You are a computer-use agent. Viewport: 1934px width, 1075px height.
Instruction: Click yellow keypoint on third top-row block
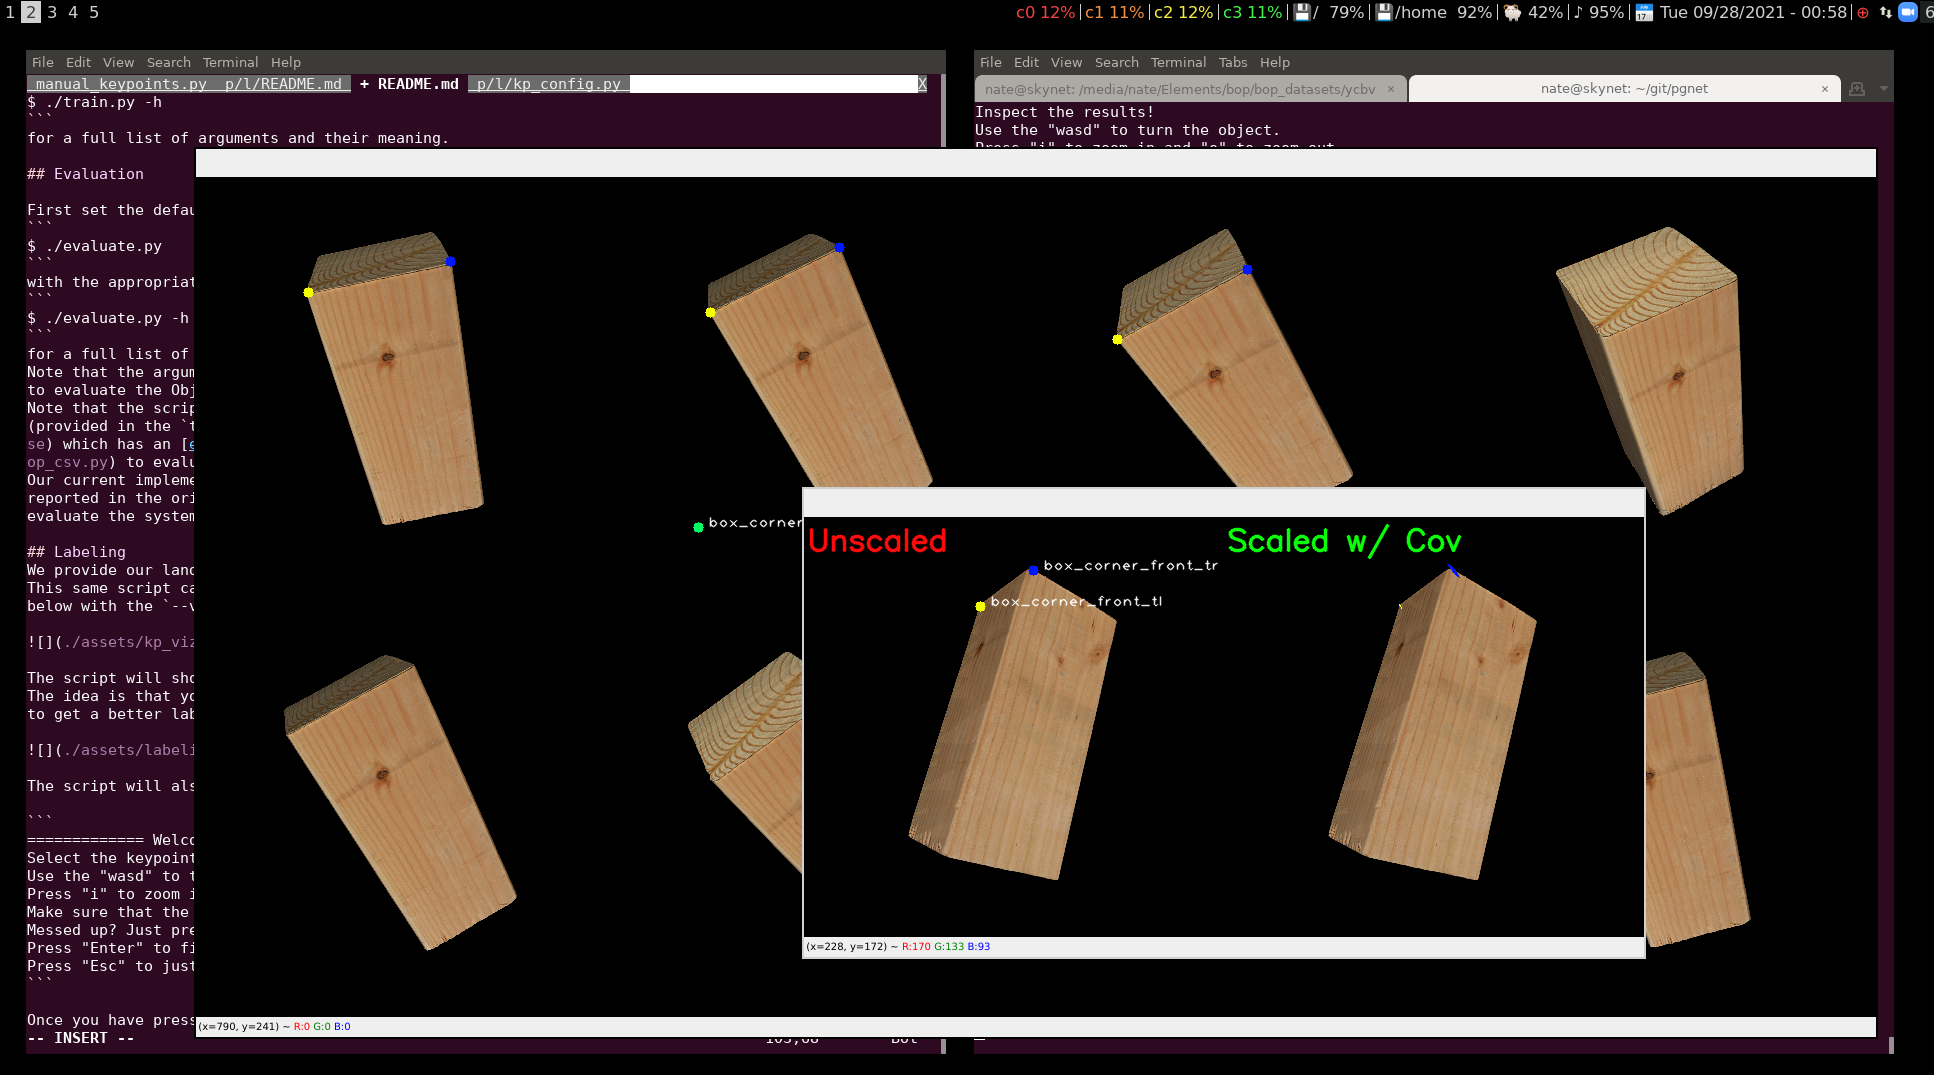[1118, 339]
